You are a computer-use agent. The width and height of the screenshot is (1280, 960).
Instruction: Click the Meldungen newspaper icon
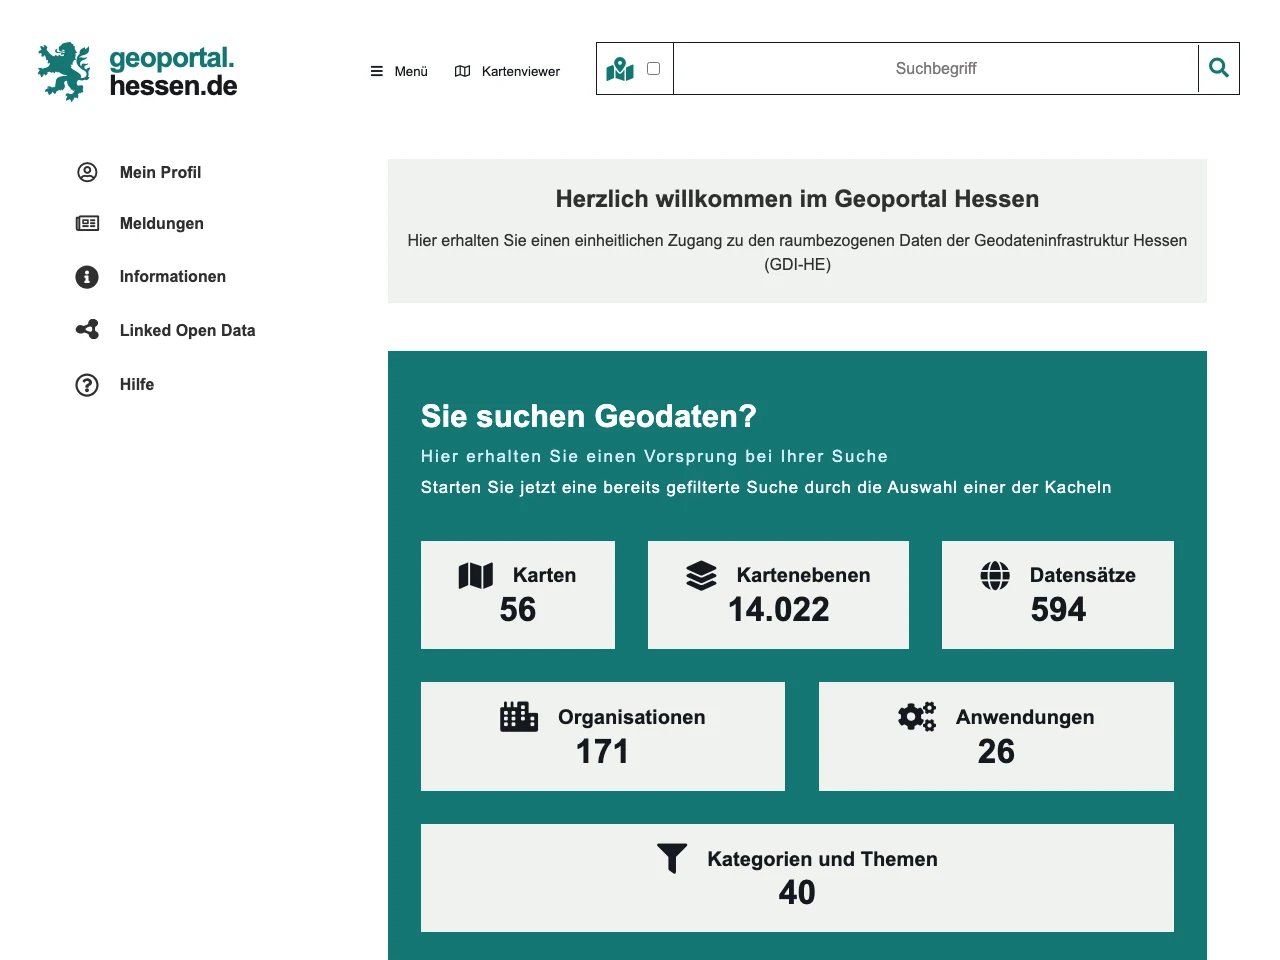87,223
